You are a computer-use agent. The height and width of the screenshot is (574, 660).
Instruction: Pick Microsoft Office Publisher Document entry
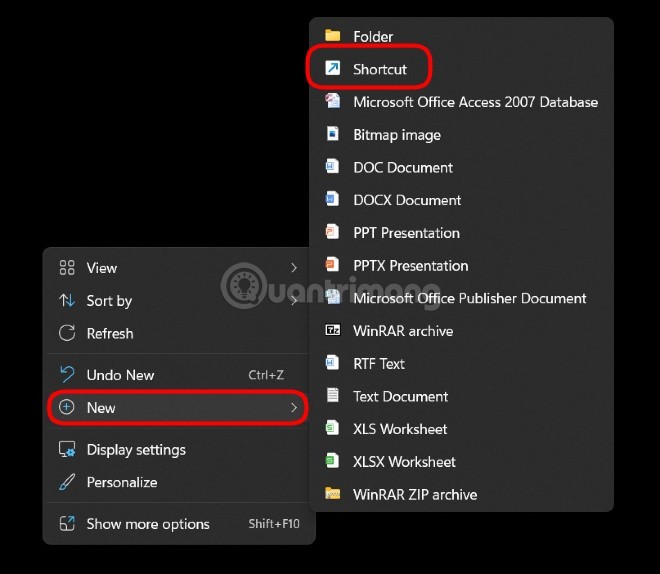[470, 298]
